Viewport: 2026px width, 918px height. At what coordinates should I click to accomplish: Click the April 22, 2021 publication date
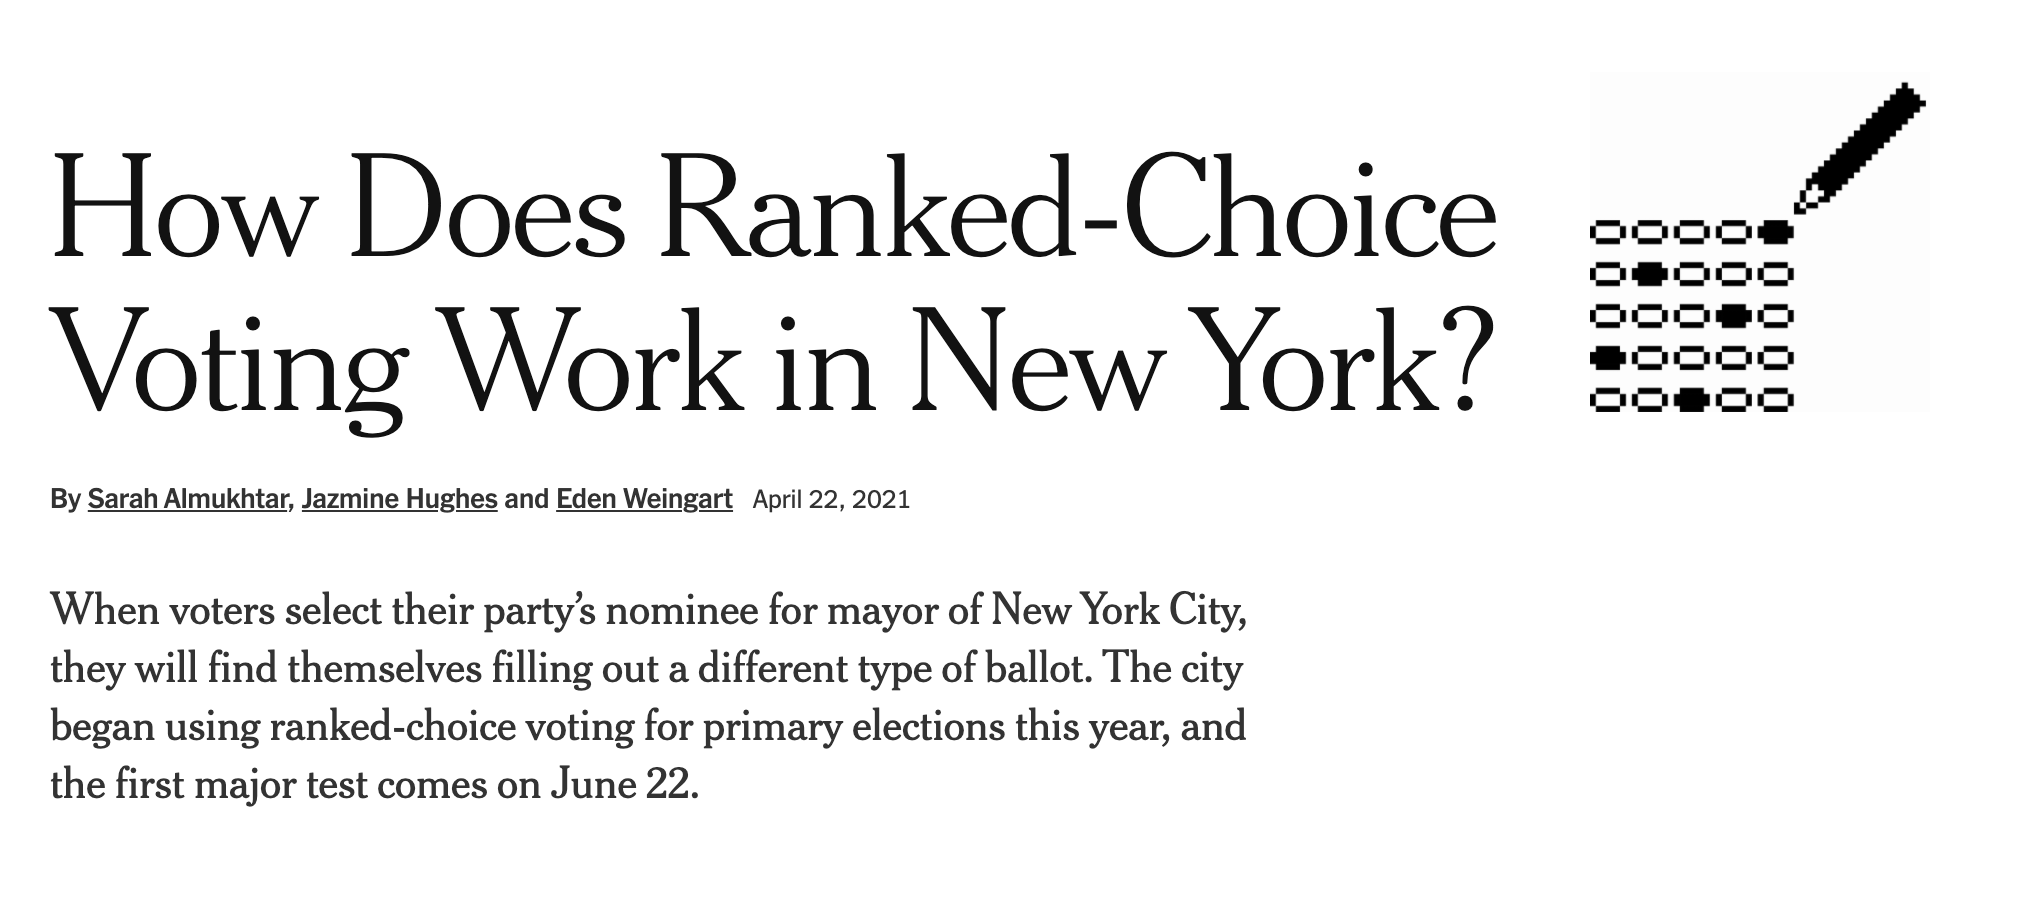(831, 499)
